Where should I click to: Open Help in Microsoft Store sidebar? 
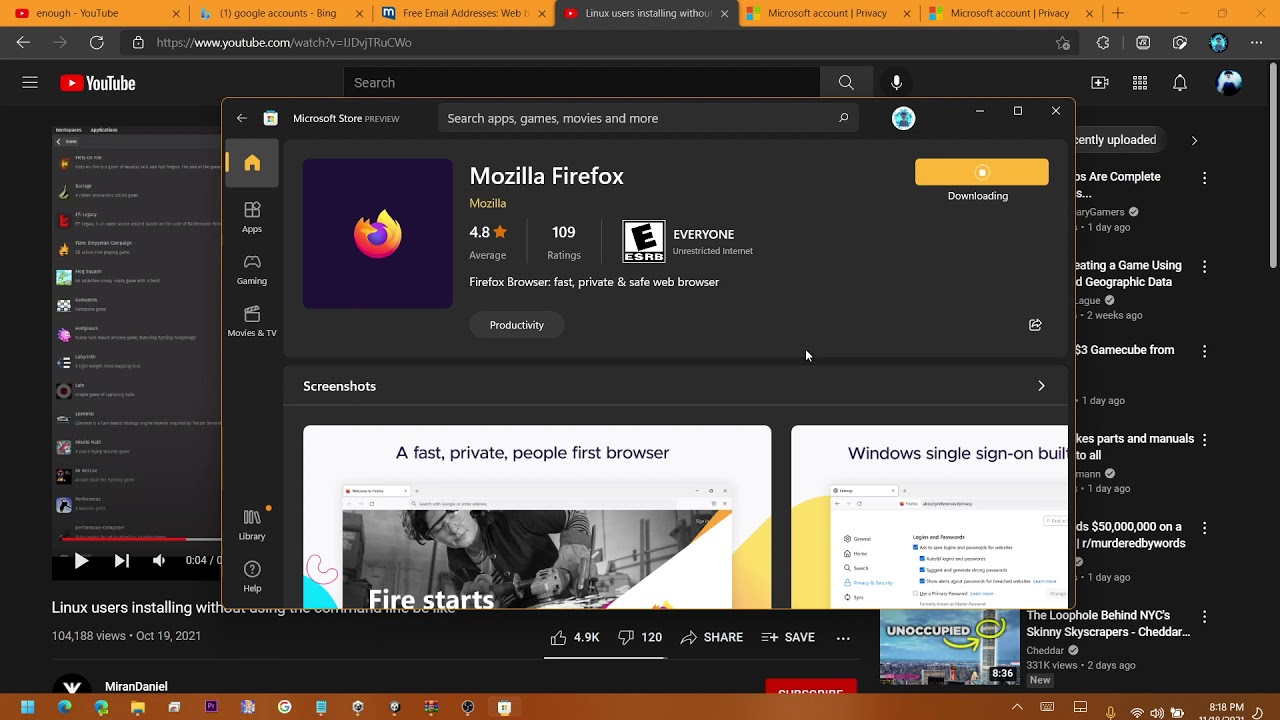(x=252, y=576)
